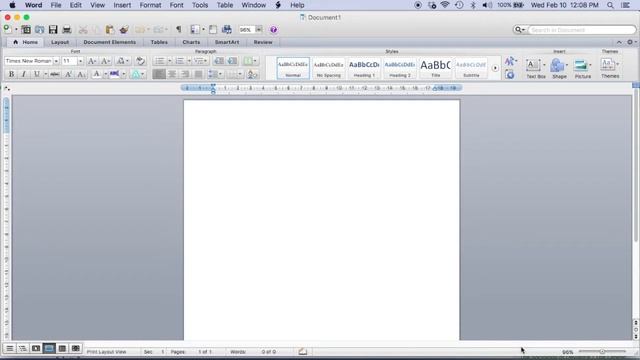Click the zoom slider in the status bar

click(602, 351)
